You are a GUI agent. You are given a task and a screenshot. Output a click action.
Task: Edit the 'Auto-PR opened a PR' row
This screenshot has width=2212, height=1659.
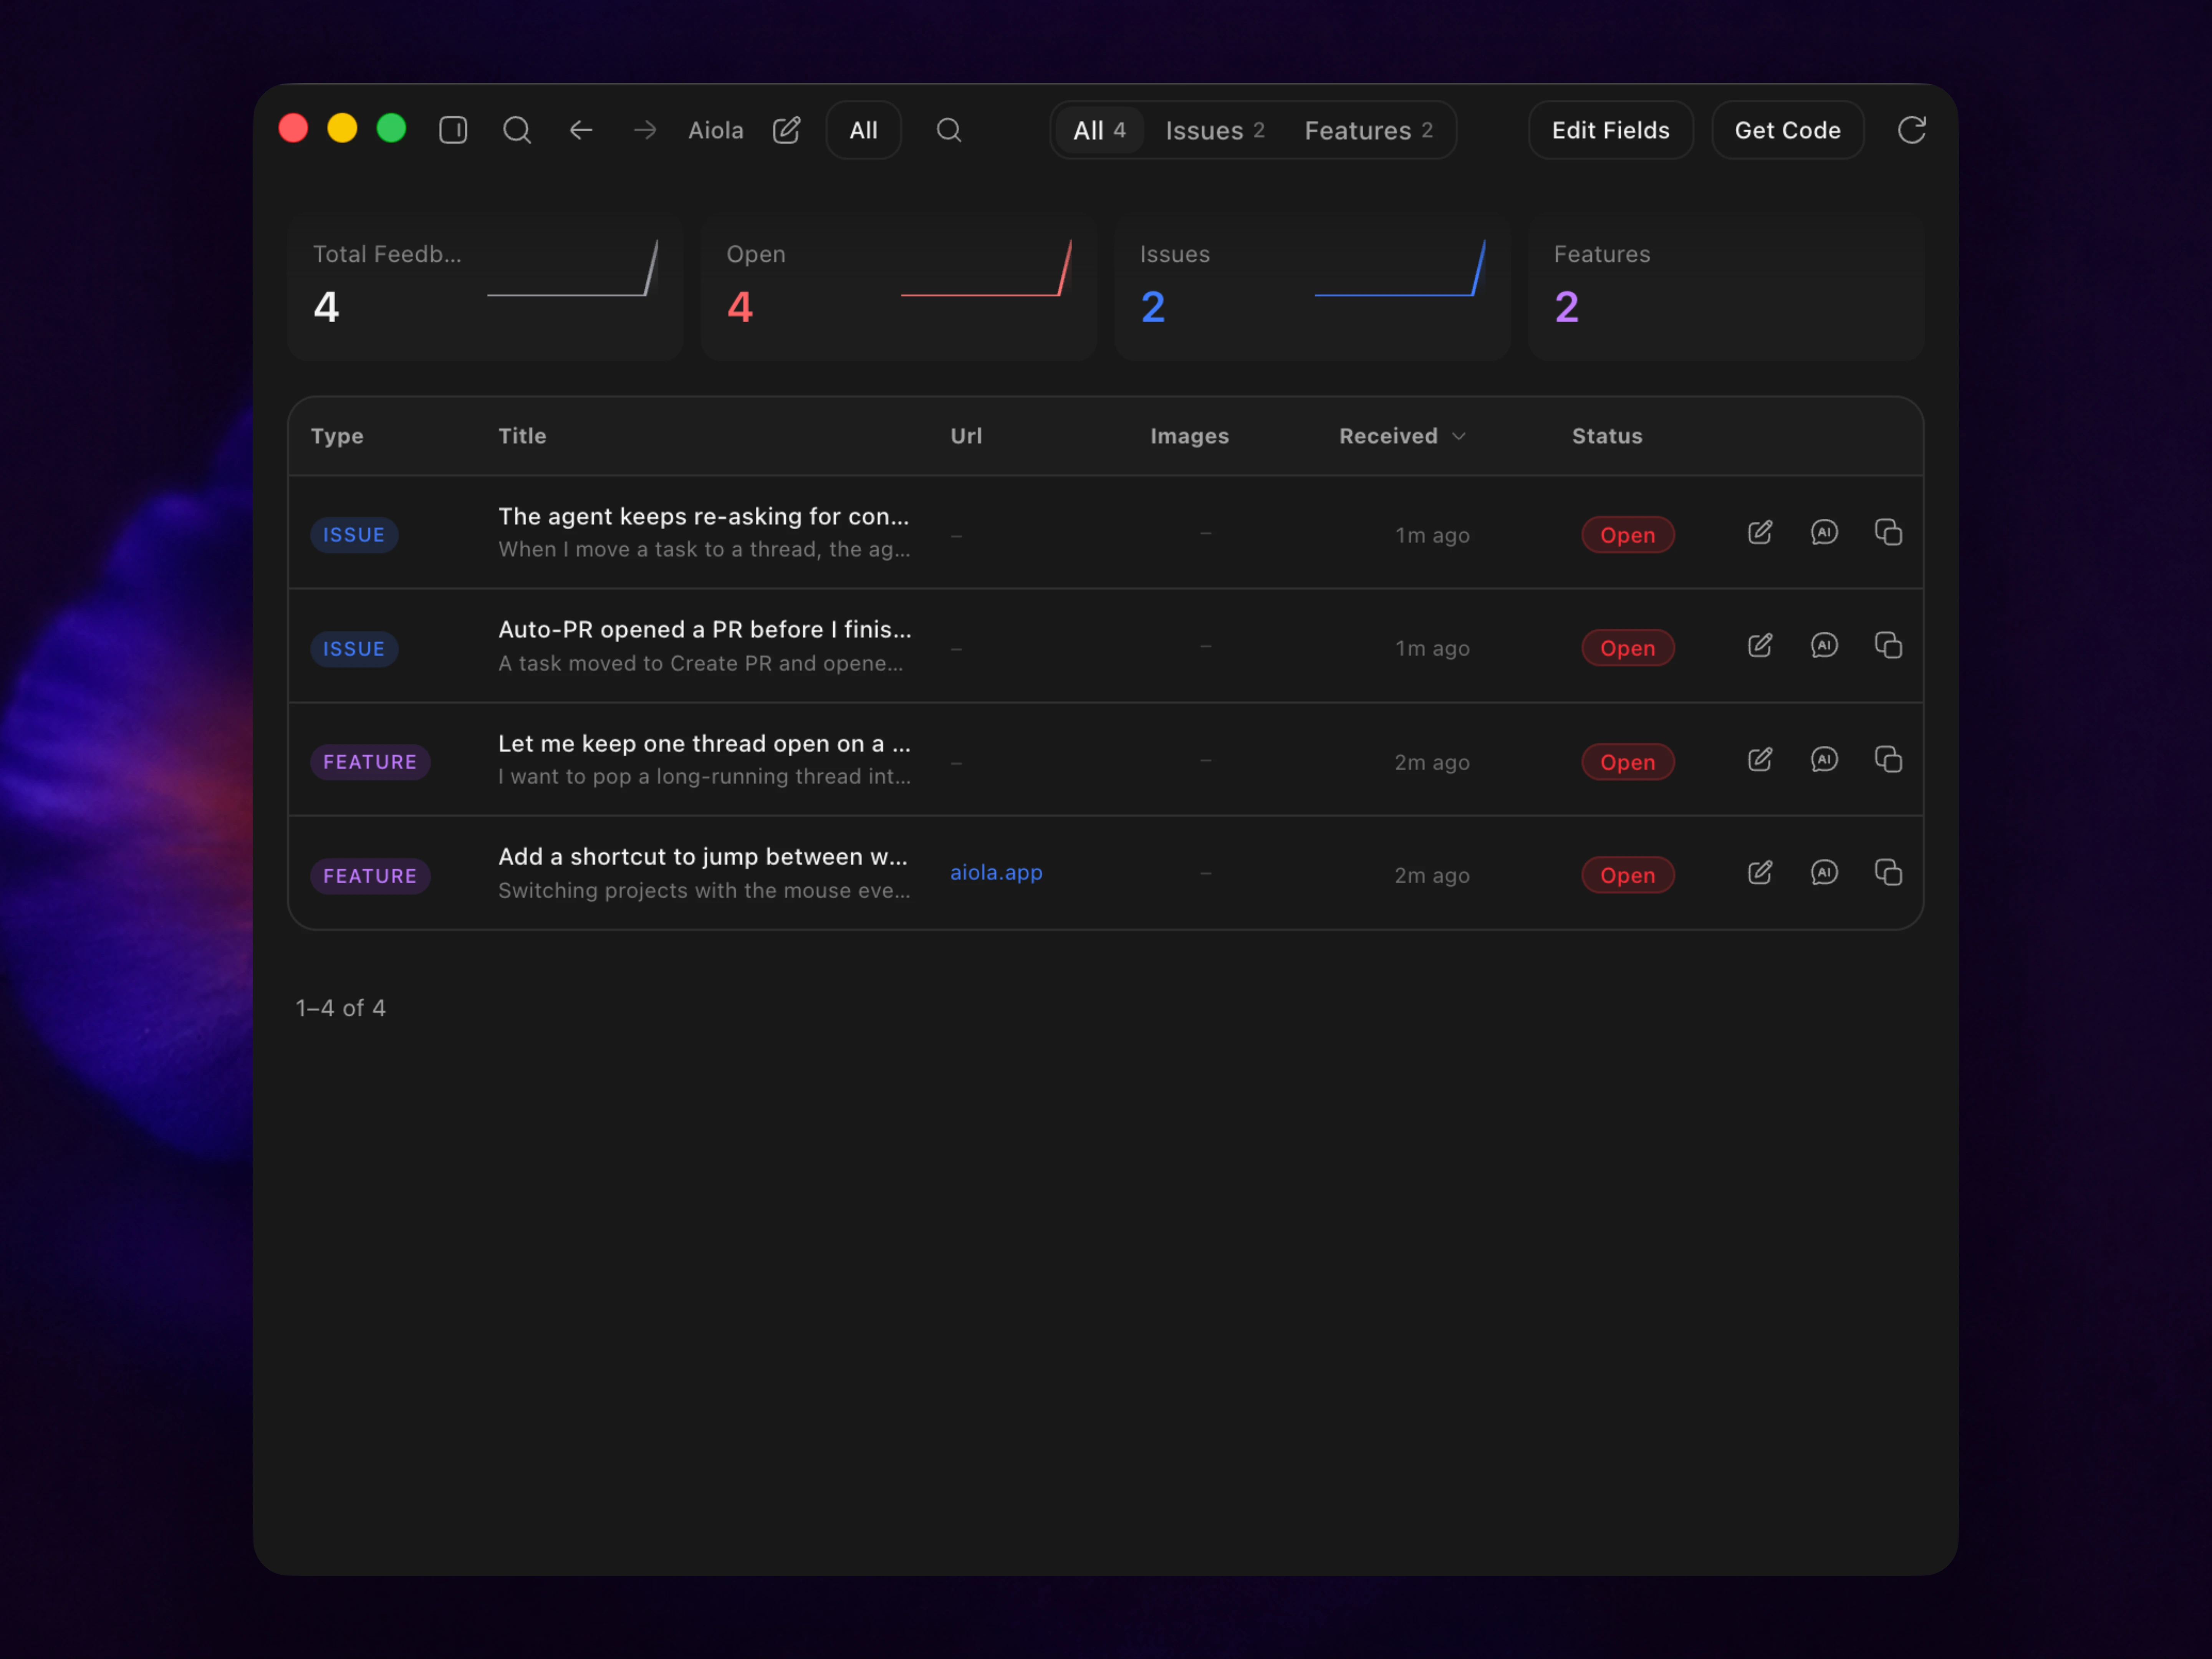point(1760,645)
